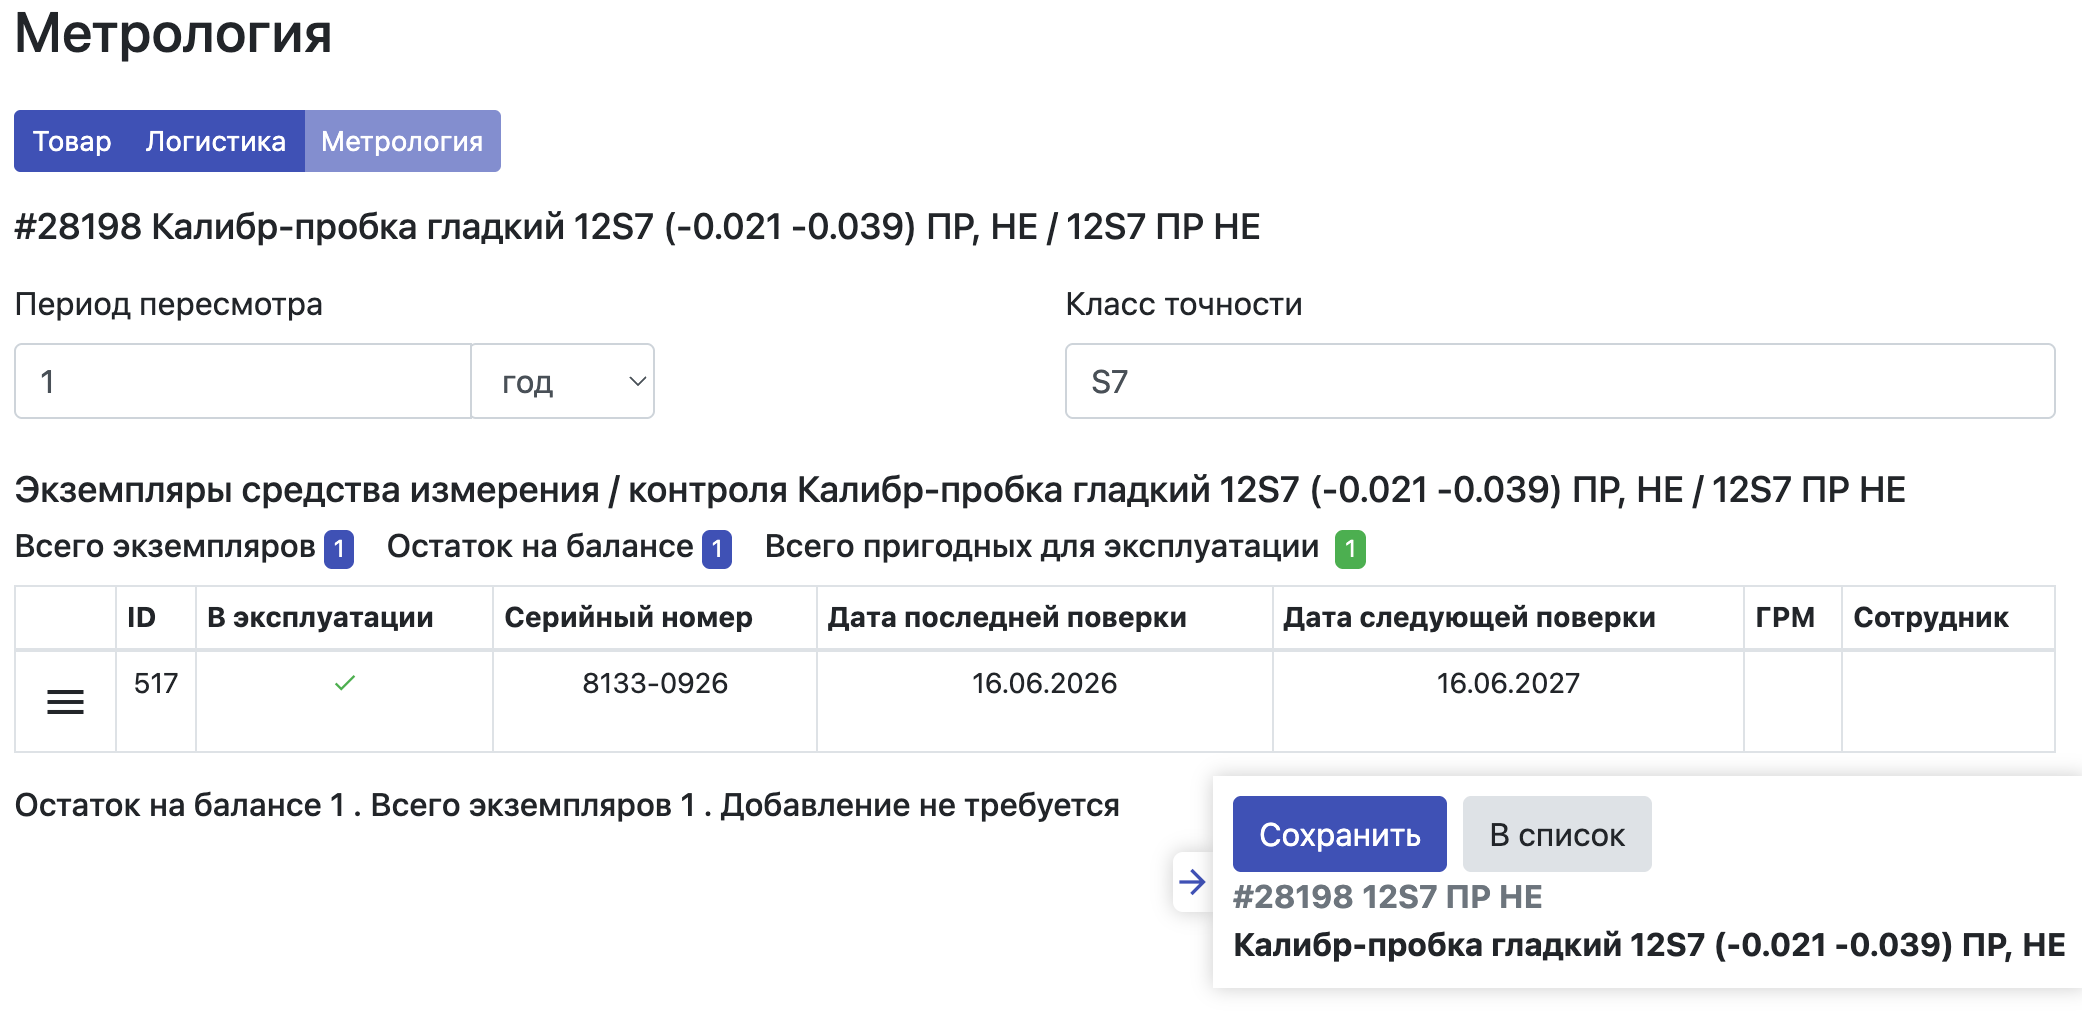Switch to the Логистика tab
2082x1012 pixels.
coord(216,141)
